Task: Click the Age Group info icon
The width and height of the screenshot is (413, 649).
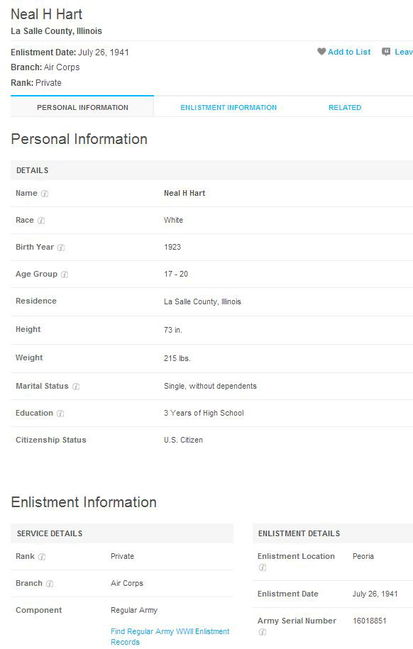Action: tap(65, 274)
